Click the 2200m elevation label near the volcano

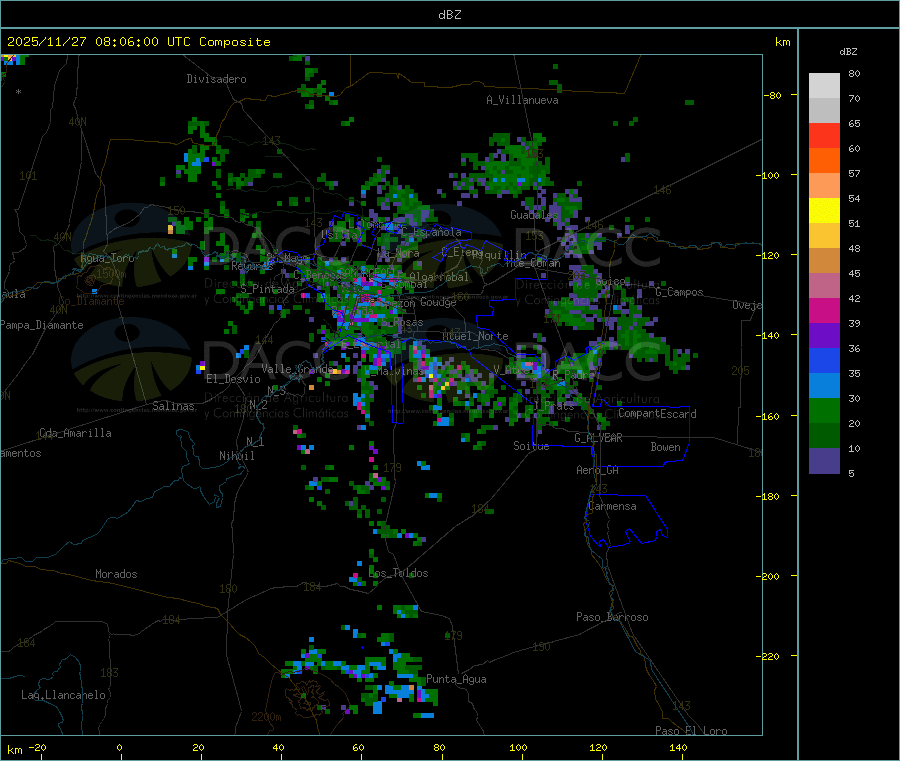pyautogui.click(x=266, y=717)
